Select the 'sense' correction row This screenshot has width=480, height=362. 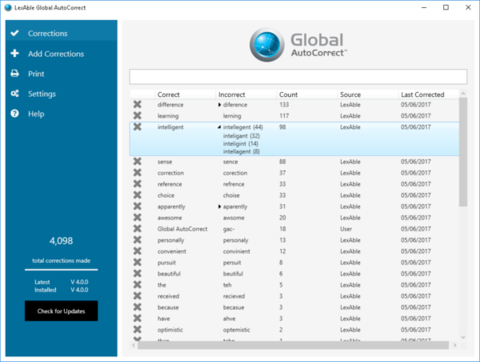294,162
